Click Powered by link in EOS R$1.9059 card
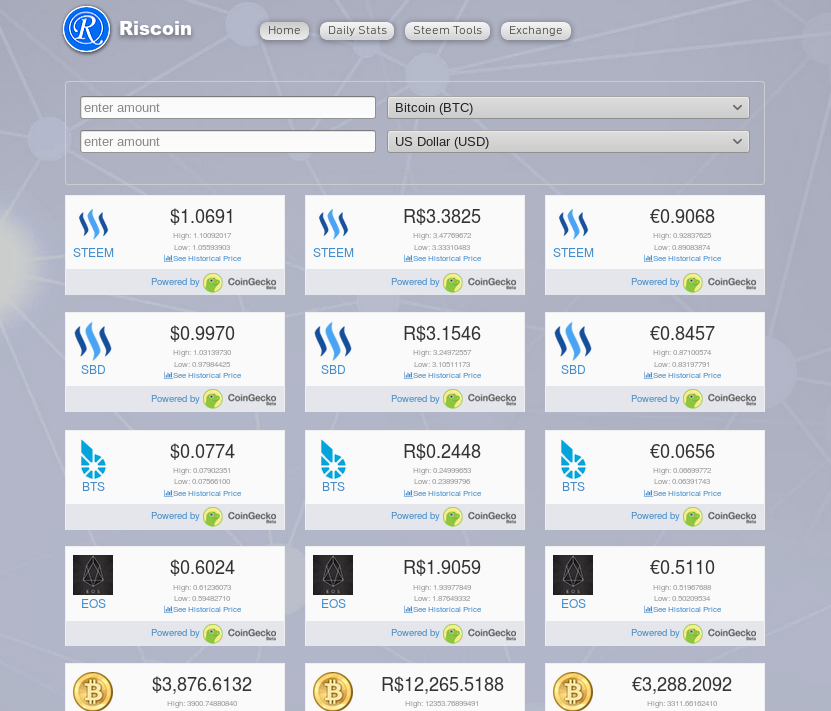The height and width of the screenshot is (711, 831). (415, 633)
